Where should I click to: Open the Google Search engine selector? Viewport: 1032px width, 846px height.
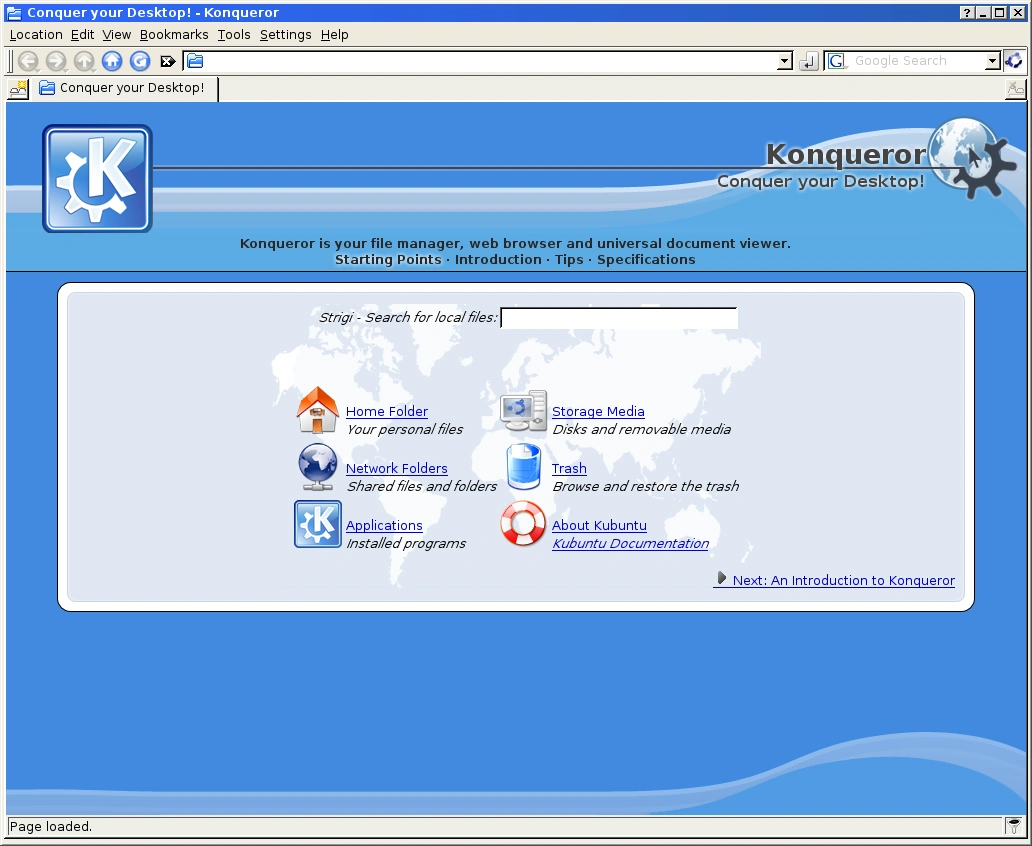pyautogui.click(x=836, y=61)
